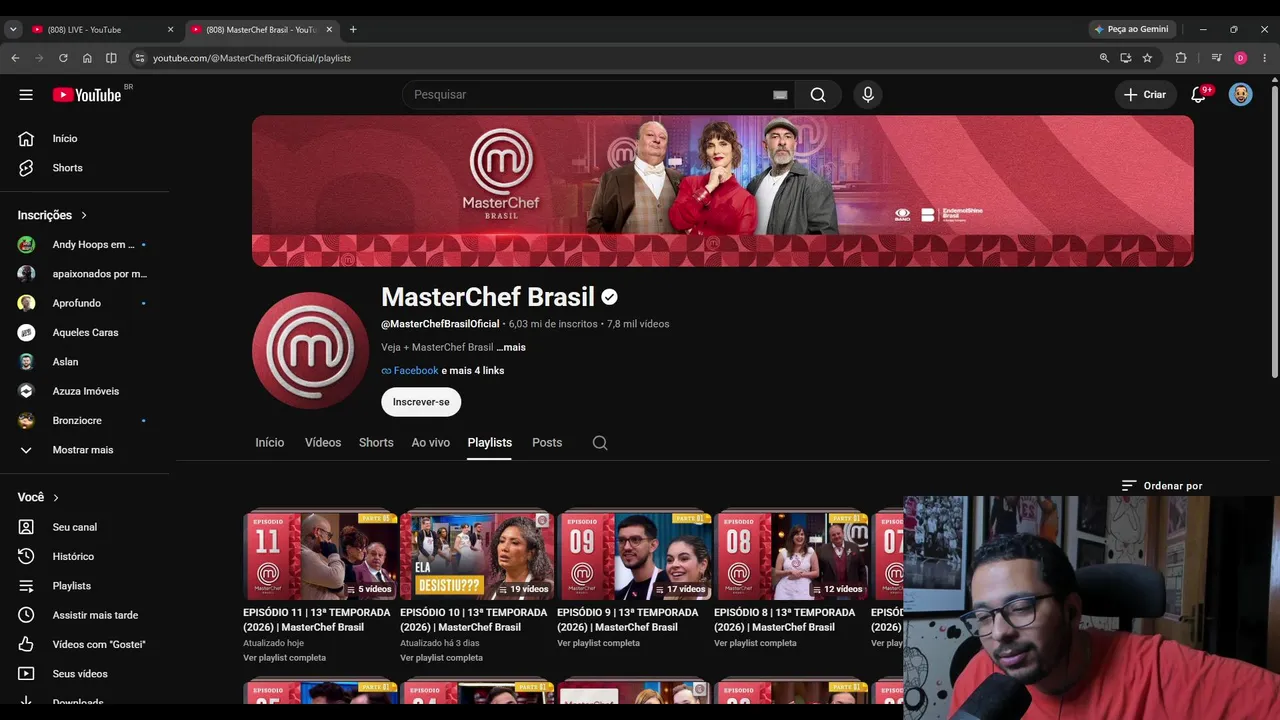
Task: Open the notifications bell
Action: coord(1198,95)
